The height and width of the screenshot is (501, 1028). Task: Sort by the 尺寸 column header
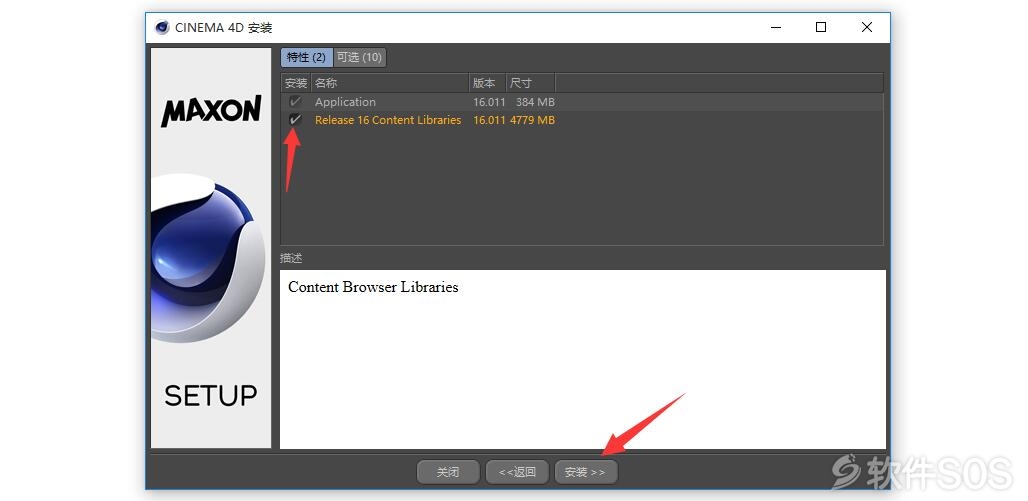530,83
